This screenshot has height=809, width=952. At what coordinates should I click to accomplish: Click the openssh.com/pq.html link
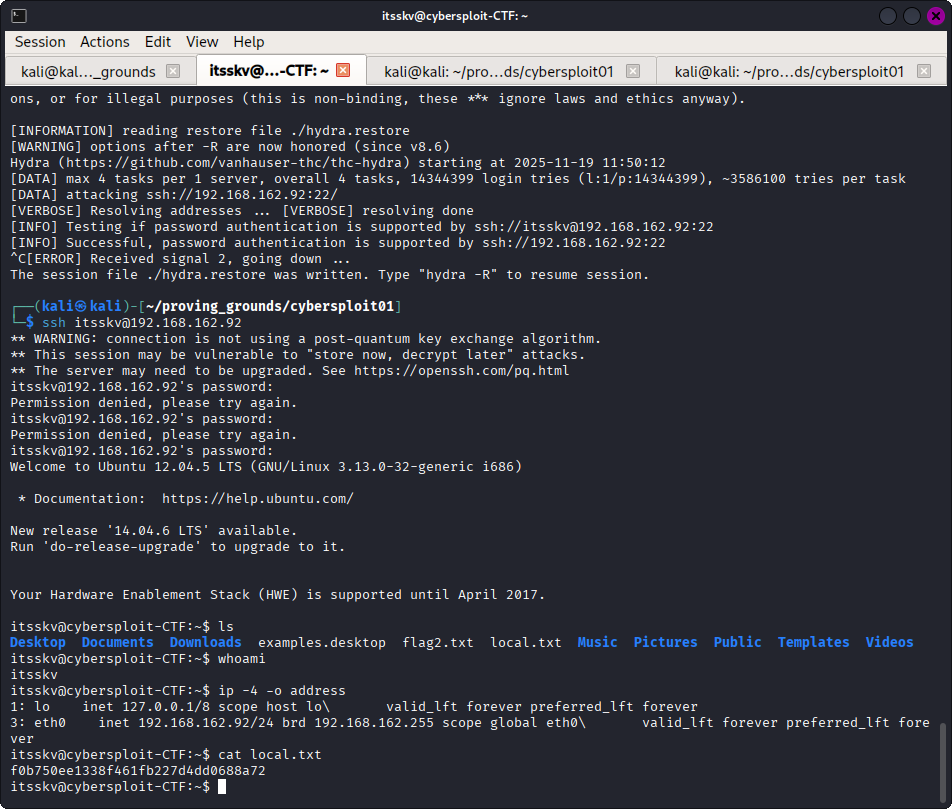[461, 370]
